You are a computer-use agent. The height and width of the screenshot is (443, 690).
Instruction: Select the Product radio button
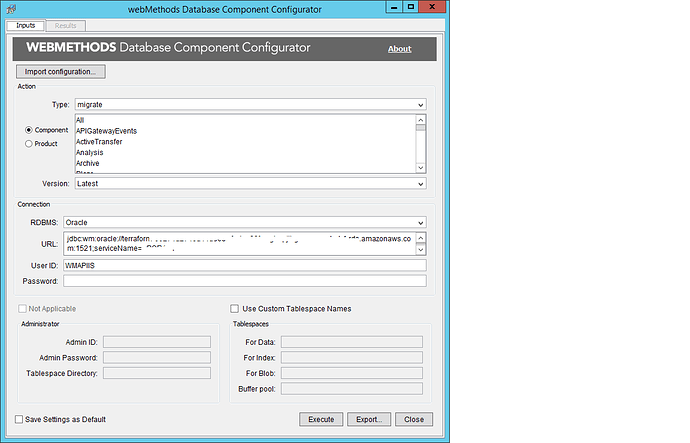29,144
